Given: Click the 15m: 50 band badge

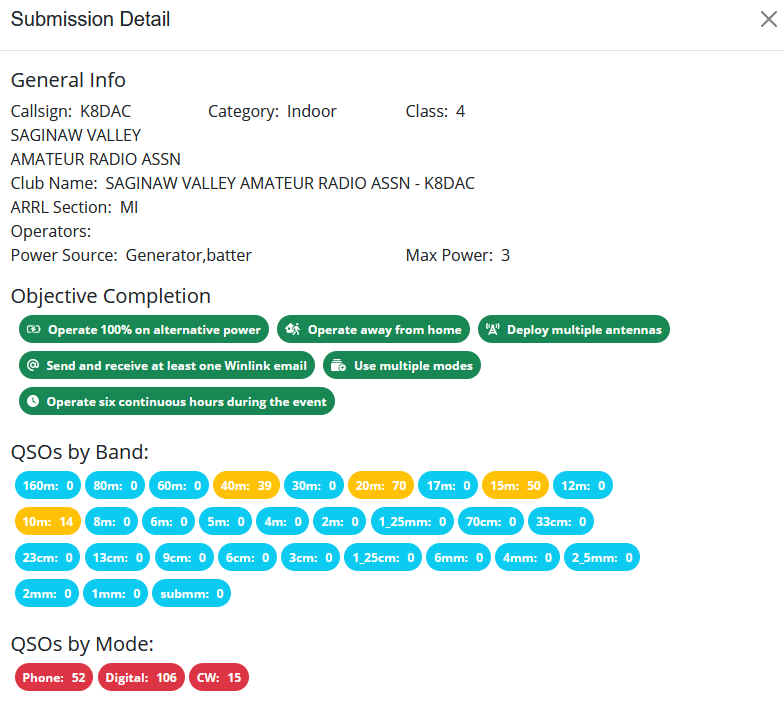Looking at the screenshot, I should (x=515, y=485).
